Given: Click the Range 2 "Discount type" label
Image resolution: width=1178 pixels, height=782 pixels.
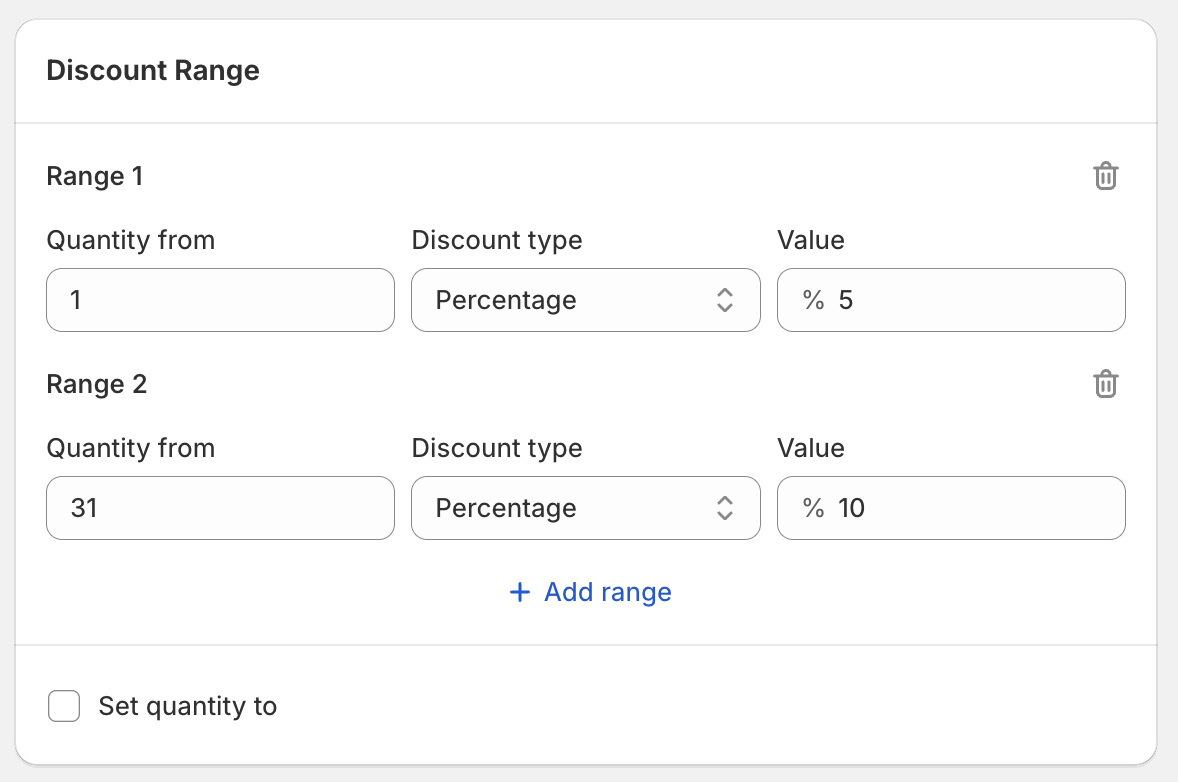Looking at the screenshot, I should click(x=497, y=448).
